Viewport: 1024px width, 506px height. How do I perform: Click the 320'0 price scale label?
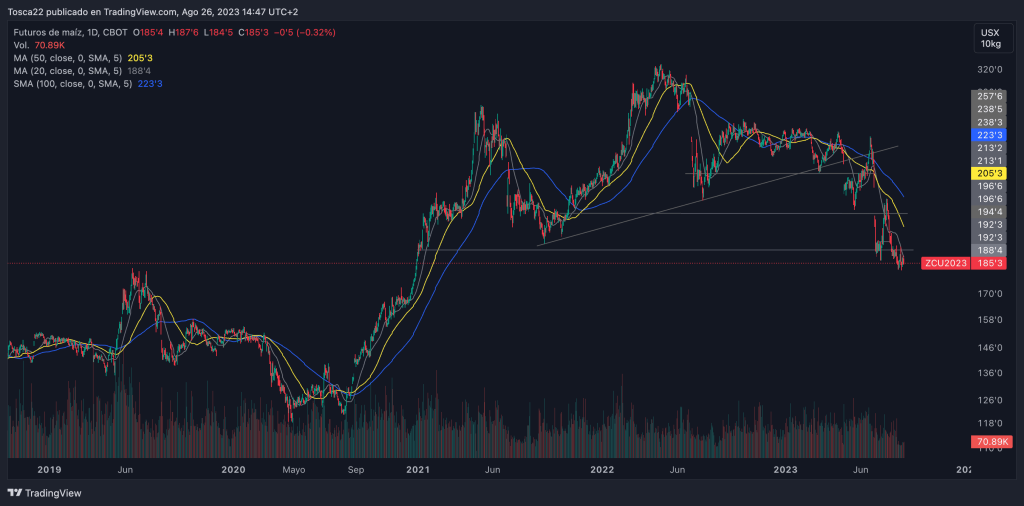pos(989,70)
